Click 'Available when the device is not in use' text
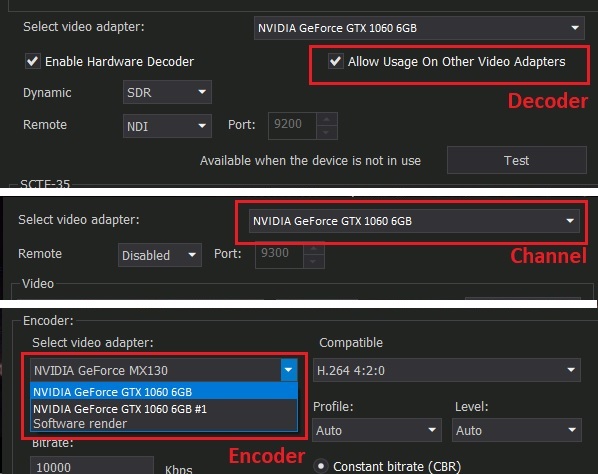Viewport: 598px width, 474px height. pyautogui.click(x=310, y=161)
